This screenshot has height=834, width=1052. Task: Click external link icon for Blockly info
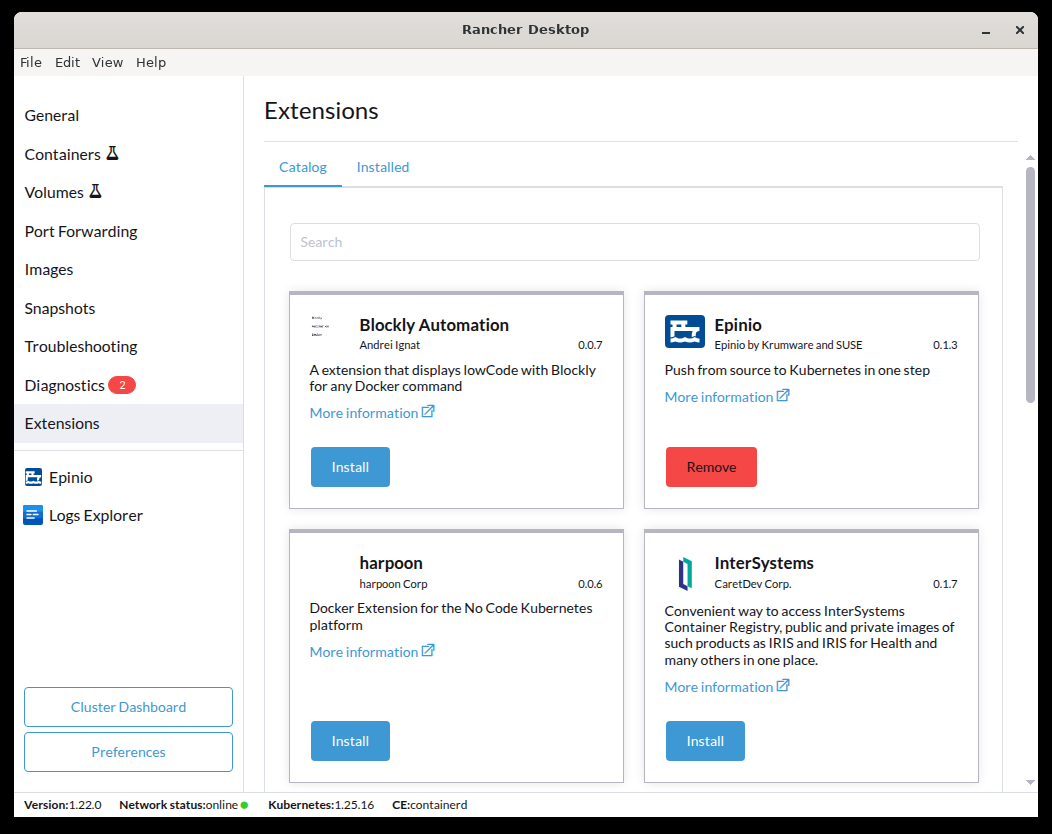[428, 412]
